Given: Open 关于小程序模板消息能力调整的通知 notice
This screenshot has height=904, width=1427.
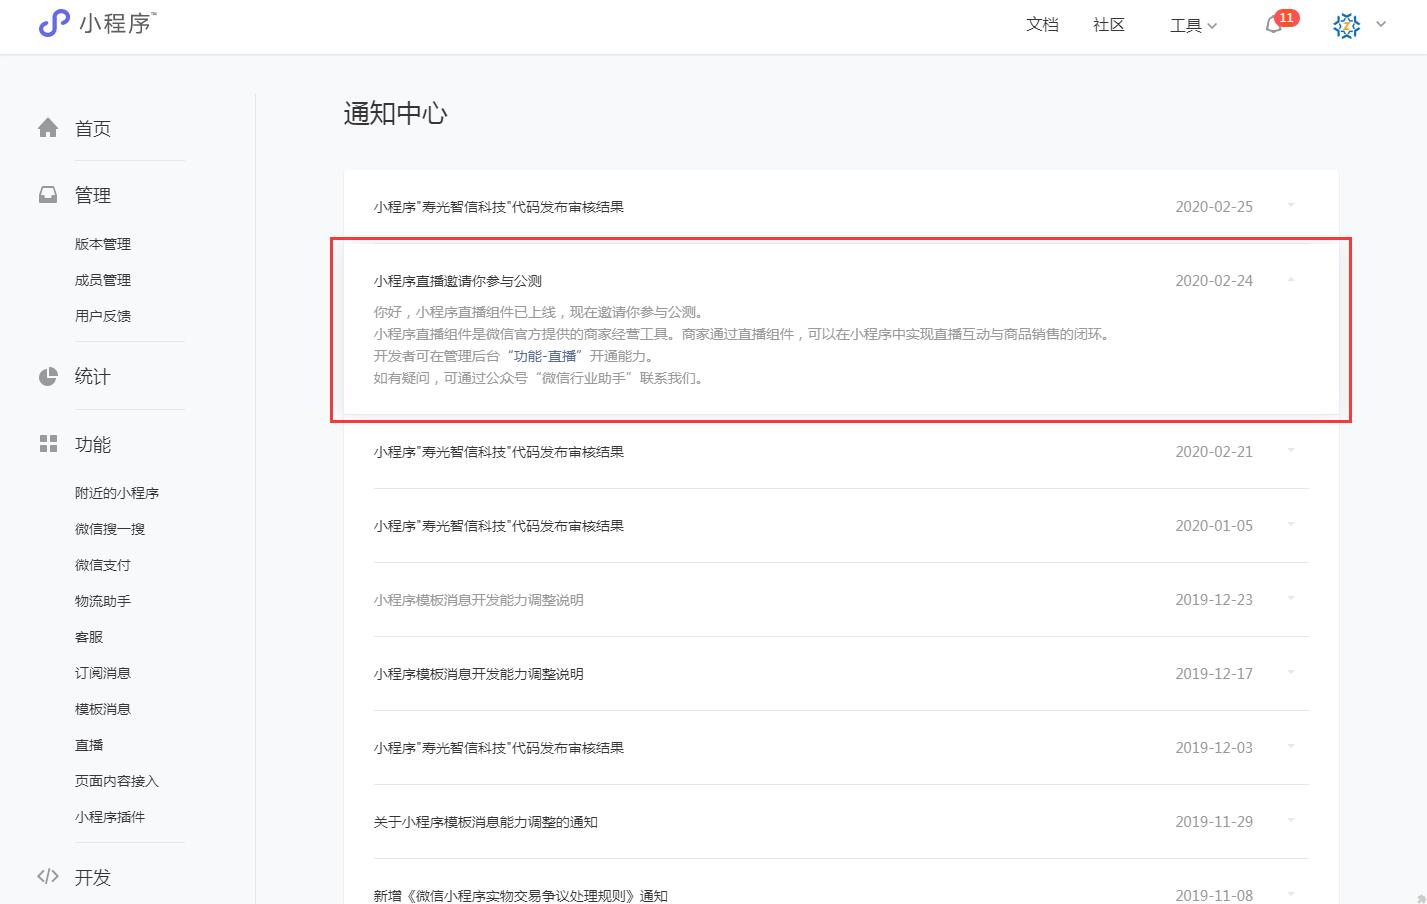Looking at the screenshot, I should (486, 822).
